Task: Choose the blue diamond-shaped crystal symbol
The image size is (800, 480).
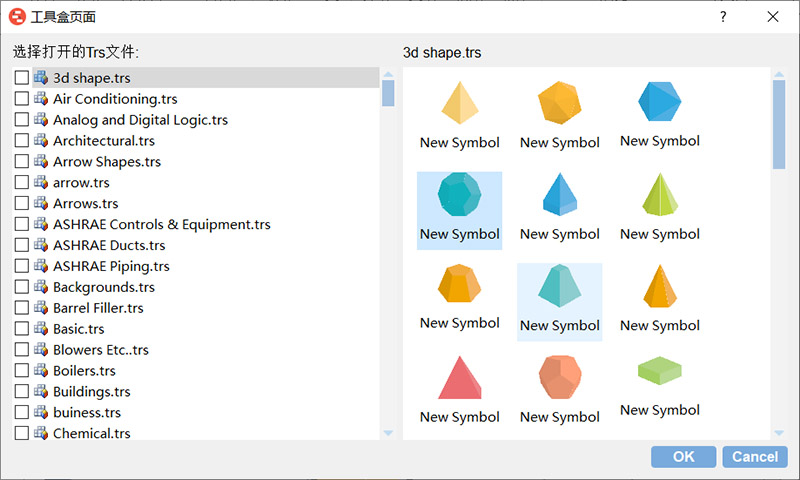Action: [559, 195]
